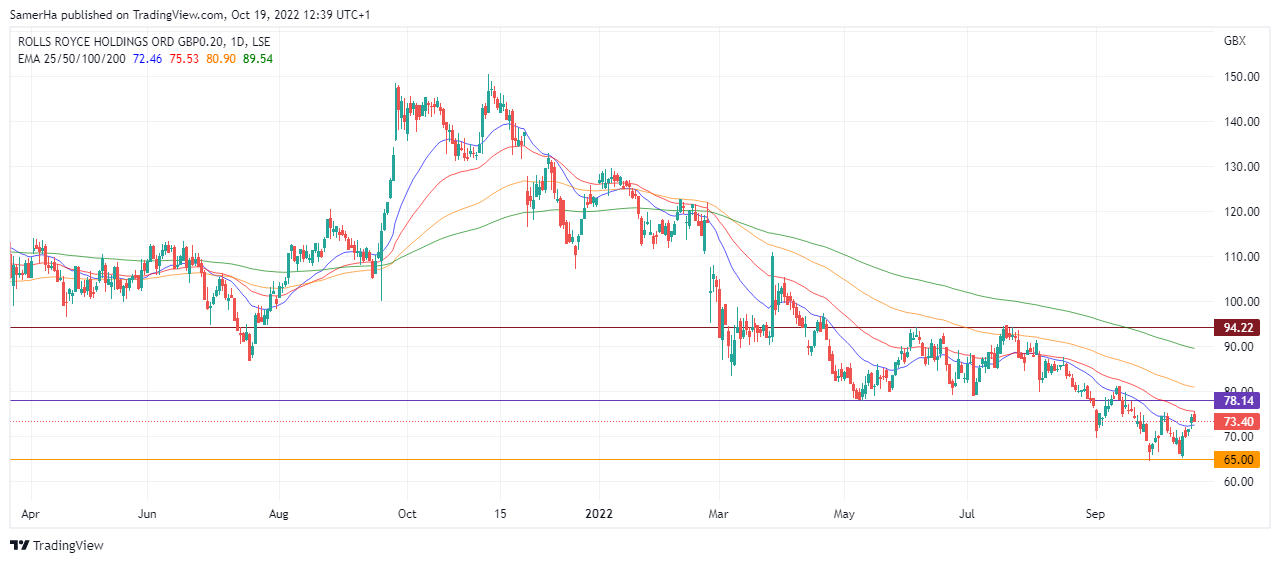Open the GBX currency label
This screenshot has height=563, width=1280.
coord(1234,41)
